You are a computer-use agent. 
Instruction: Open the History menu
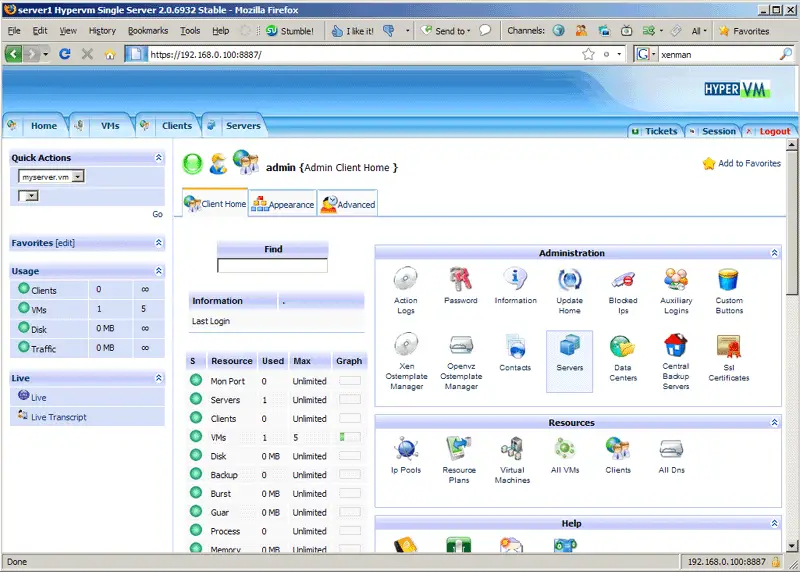[102, 31]
